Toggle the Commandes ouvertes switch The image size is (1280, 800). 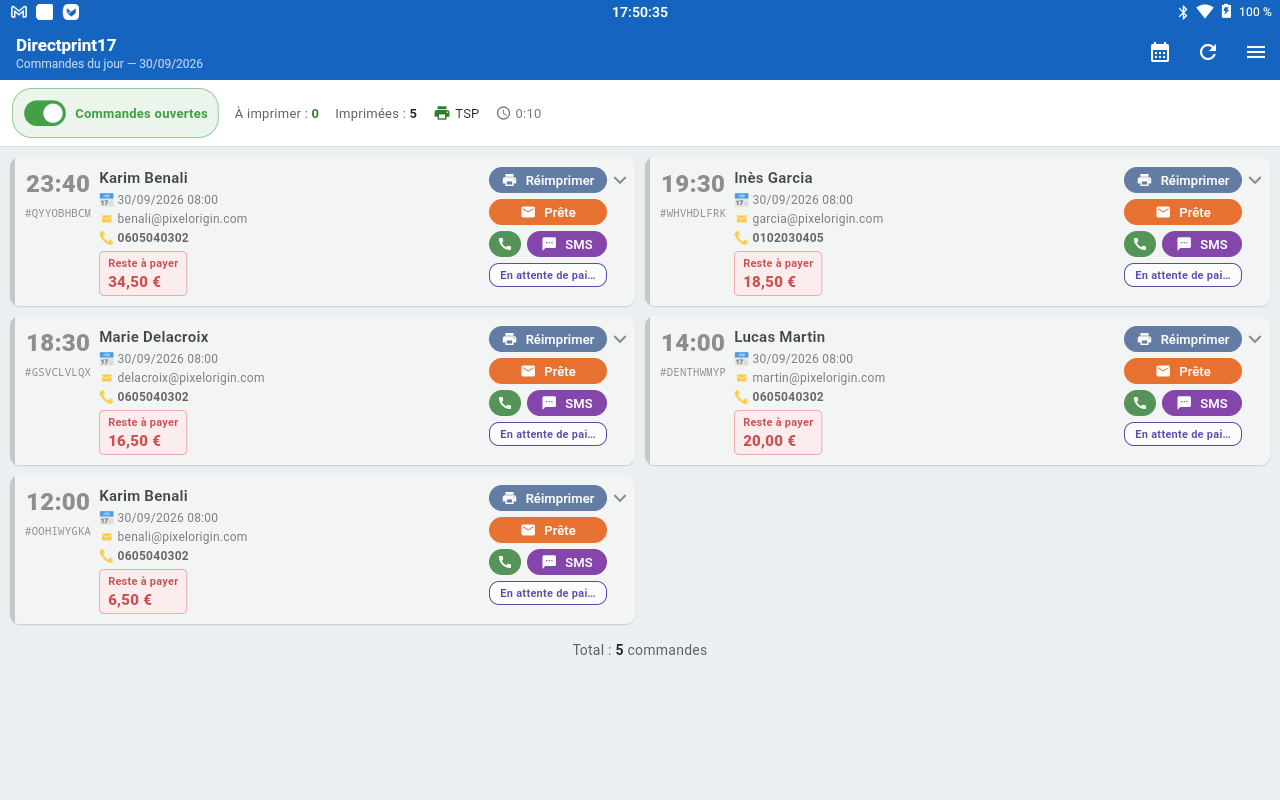(x=45, y=113)
